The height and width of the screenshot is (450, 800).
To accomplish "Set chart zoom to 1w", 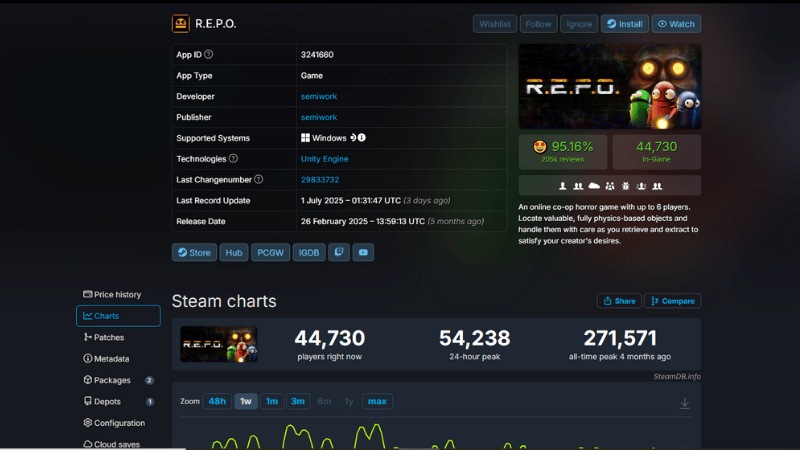I will click(246, 401).
